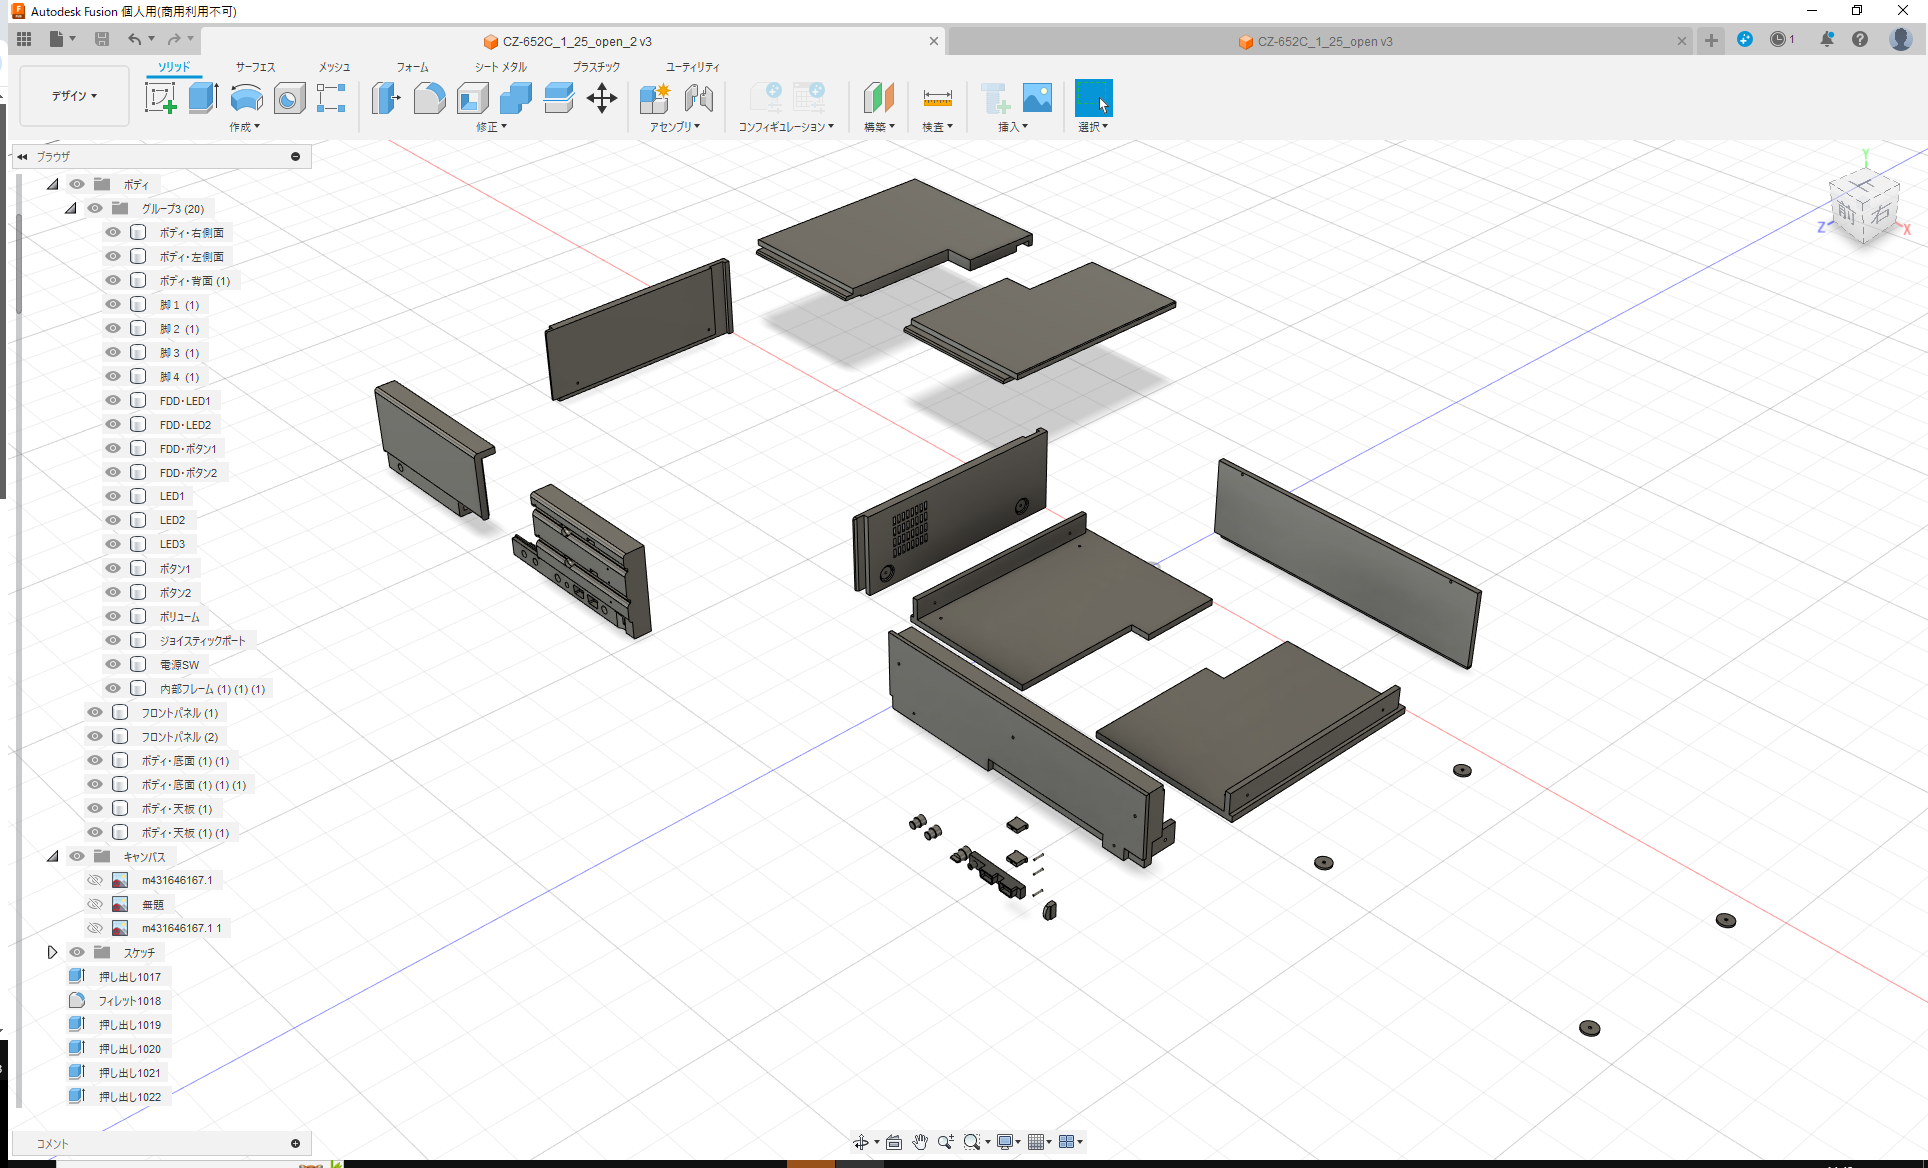Open the 選択 dropdown menu
This screenshot has height=1168, width=1928.
[x=1093, y=126]
